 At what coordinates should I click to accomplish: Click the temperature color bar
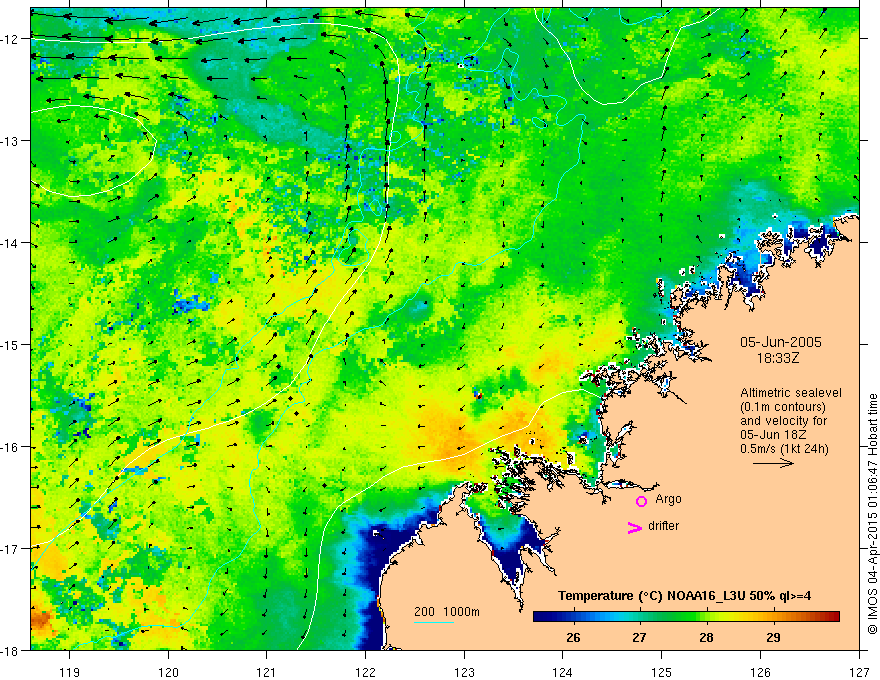(686, 617)
